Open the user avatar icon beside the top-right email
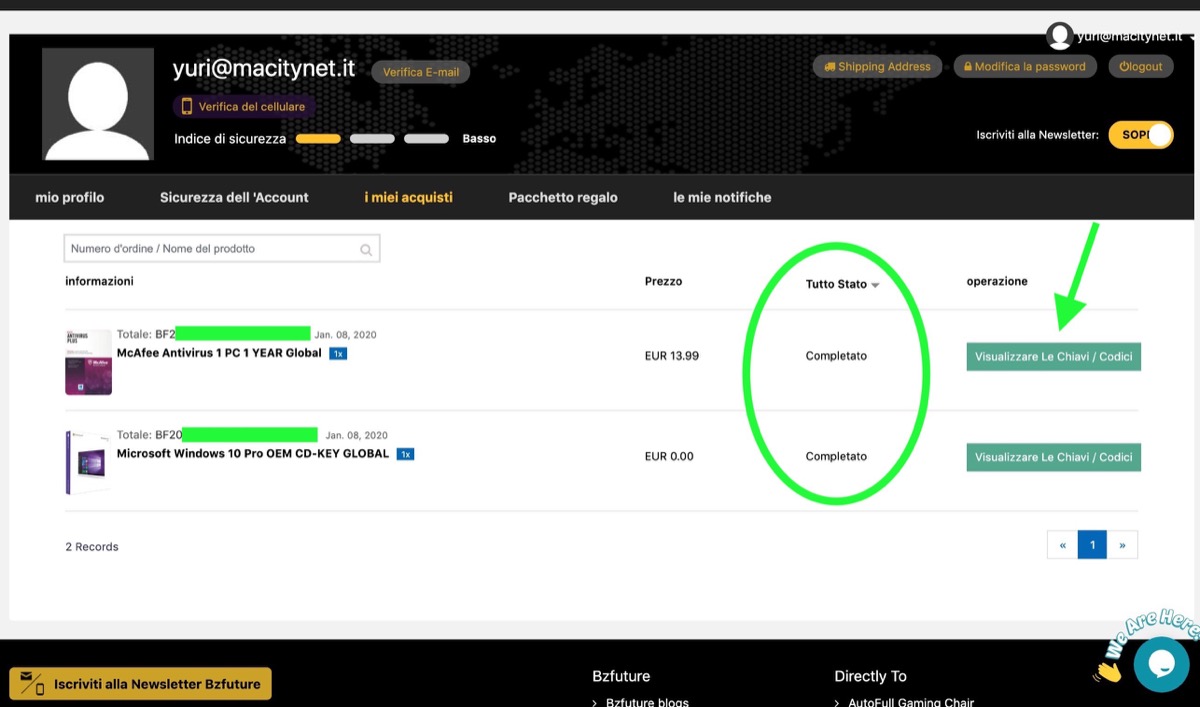The width and height of the screenshot is (1200, 707). click(1060, 37)
